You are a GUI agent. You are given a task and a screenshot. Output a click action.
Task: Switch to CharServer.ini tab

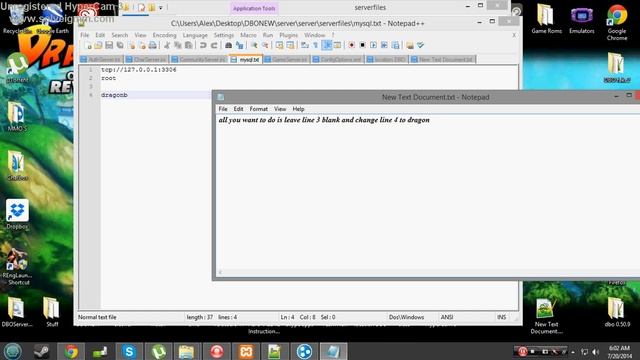(x=146, y=60)
